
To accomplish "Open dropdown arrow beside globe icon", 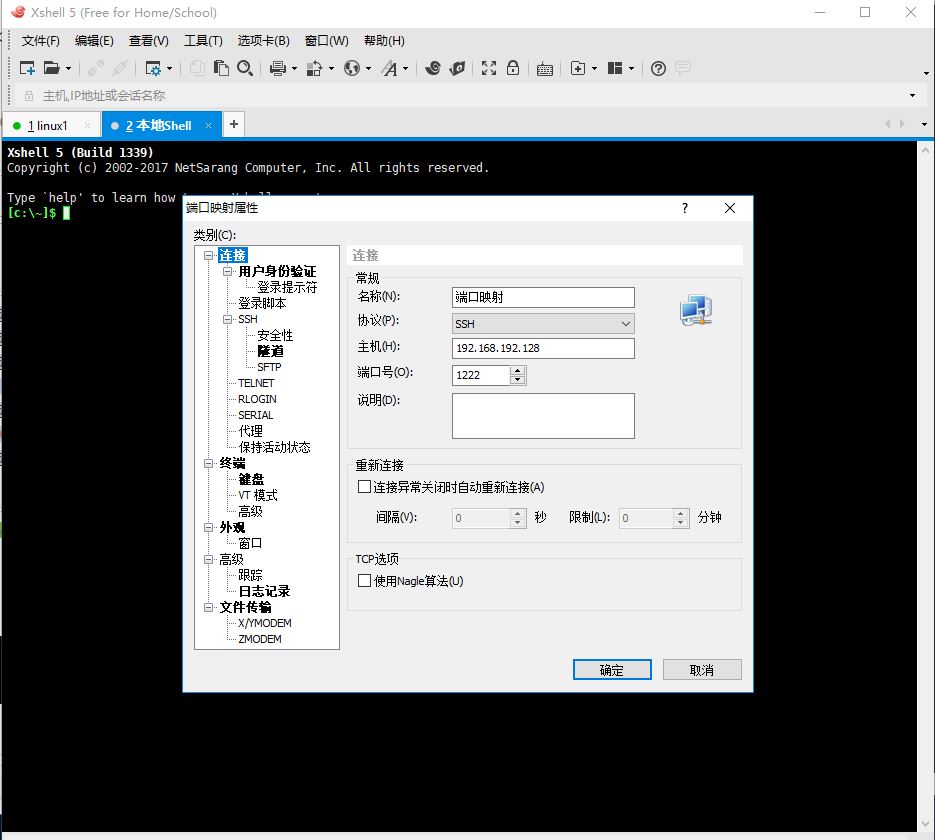I will click(369, 69).
